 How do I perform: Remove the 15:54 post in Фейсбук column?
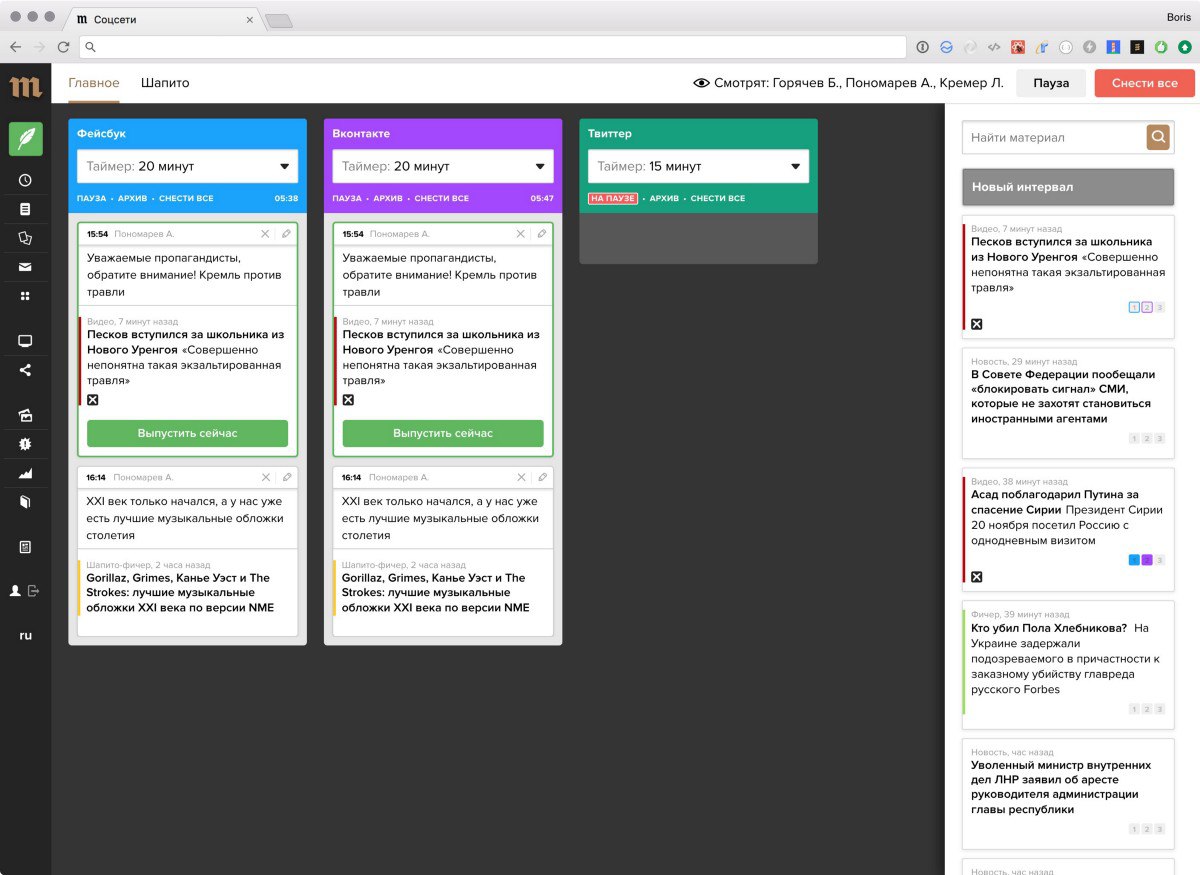point(265,234)
